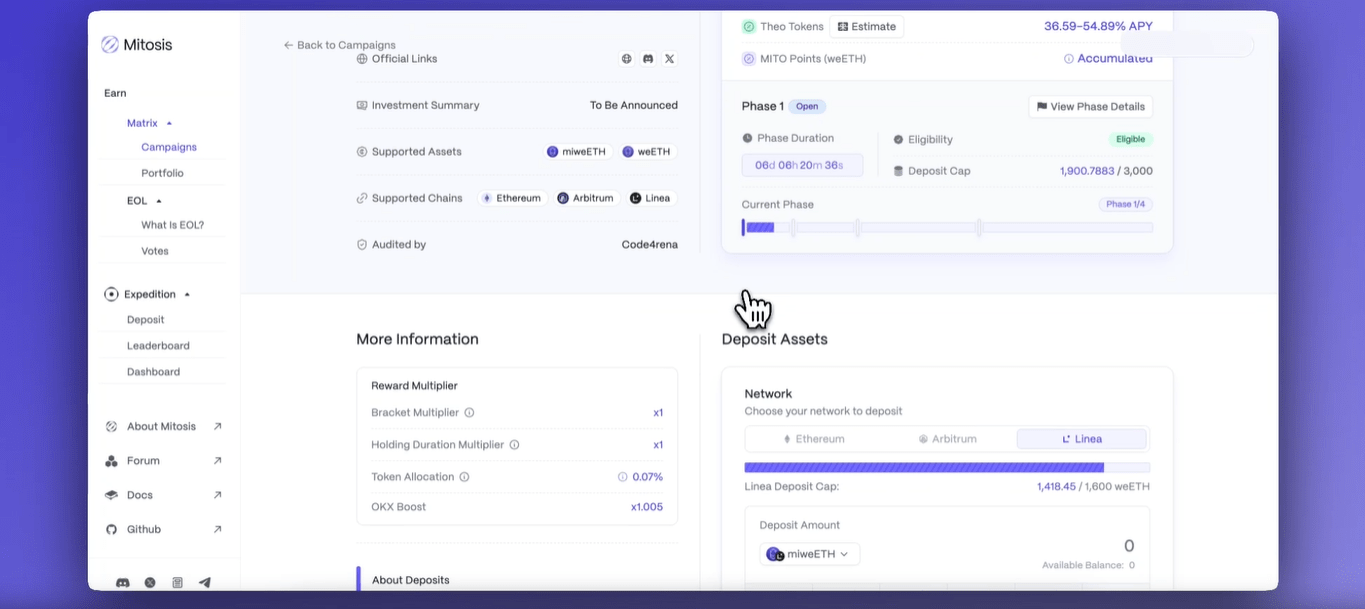
Task: Select Ethereum network for deposit
Action: click(x=813, y=439)
